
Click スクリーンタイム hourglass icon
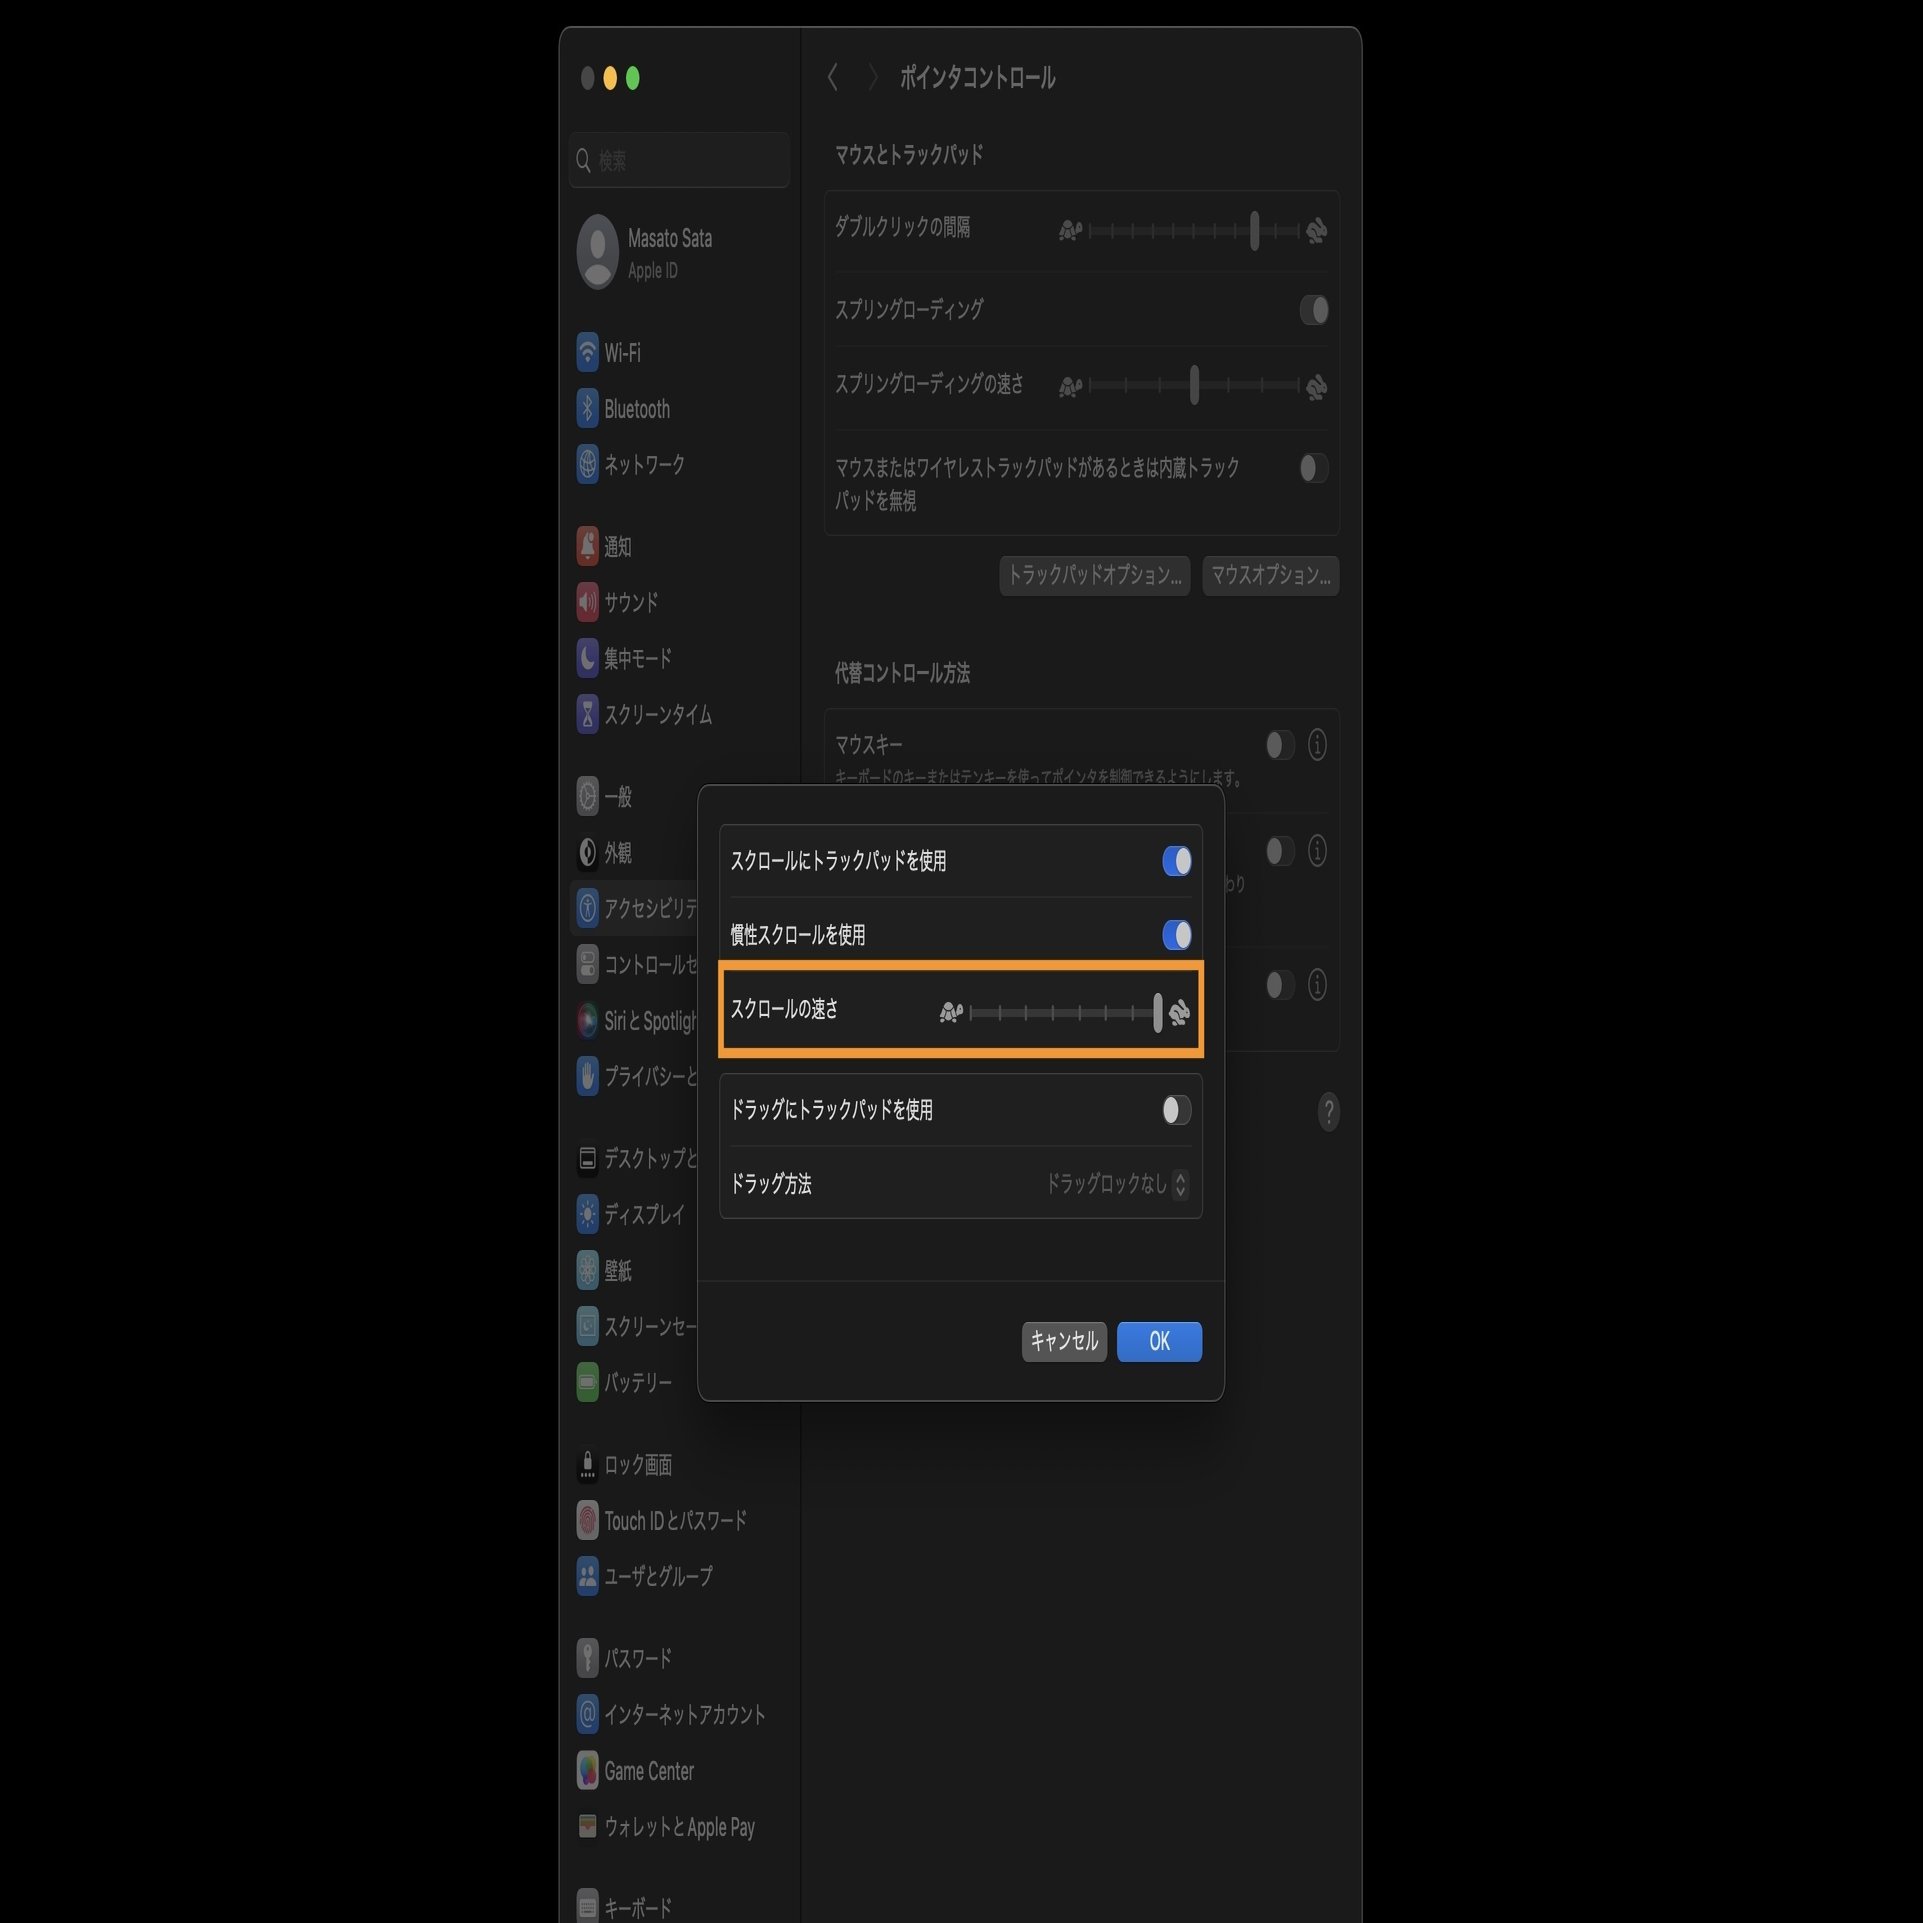click(x=587, y=714)
